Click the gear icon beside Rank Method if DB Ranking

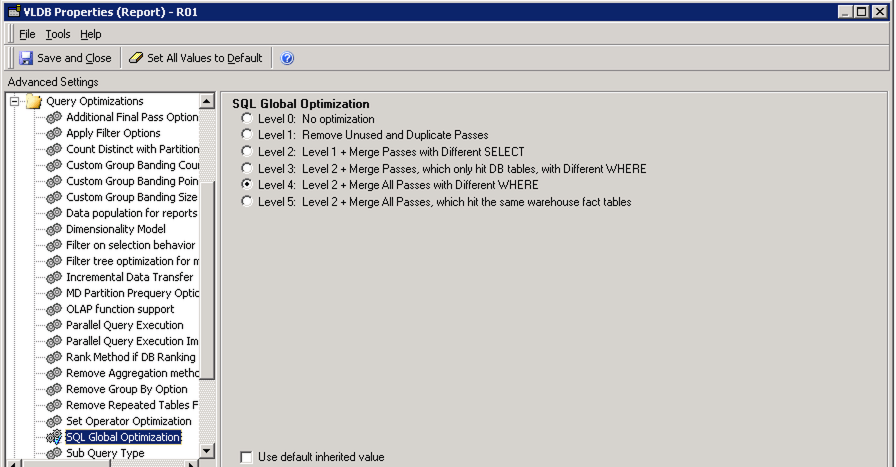pyautogui.click(x=54, y=357)
